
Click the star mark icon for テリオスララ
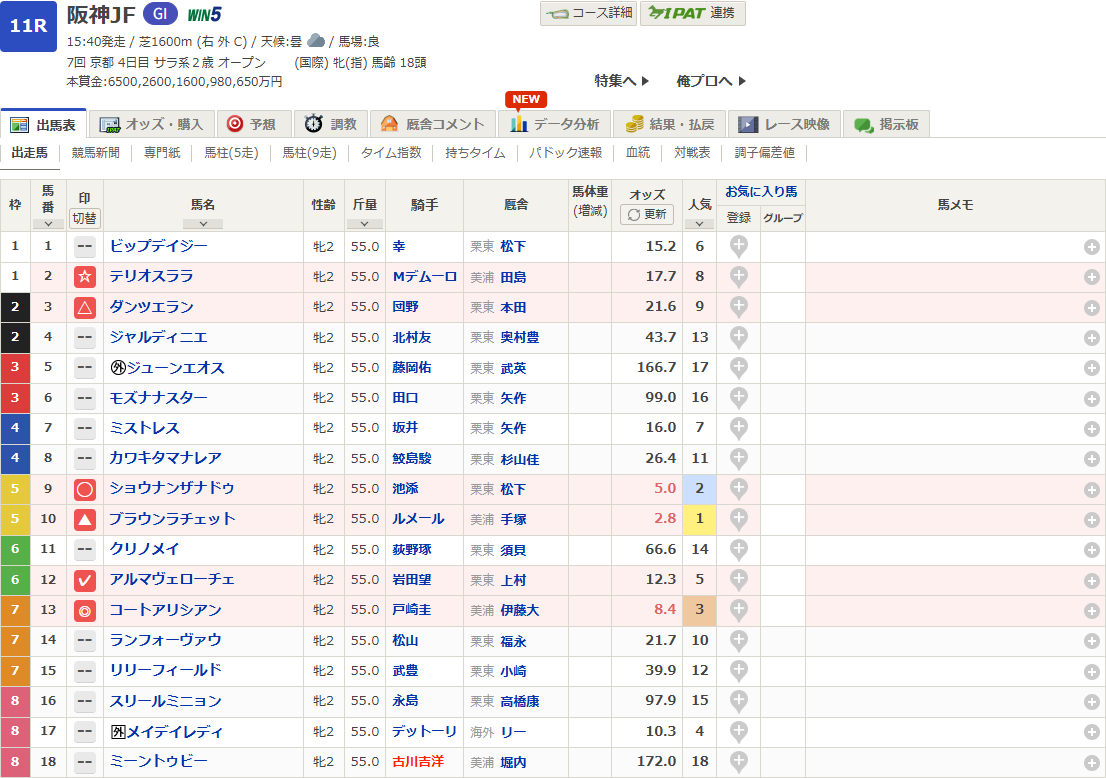pos(85,277)
